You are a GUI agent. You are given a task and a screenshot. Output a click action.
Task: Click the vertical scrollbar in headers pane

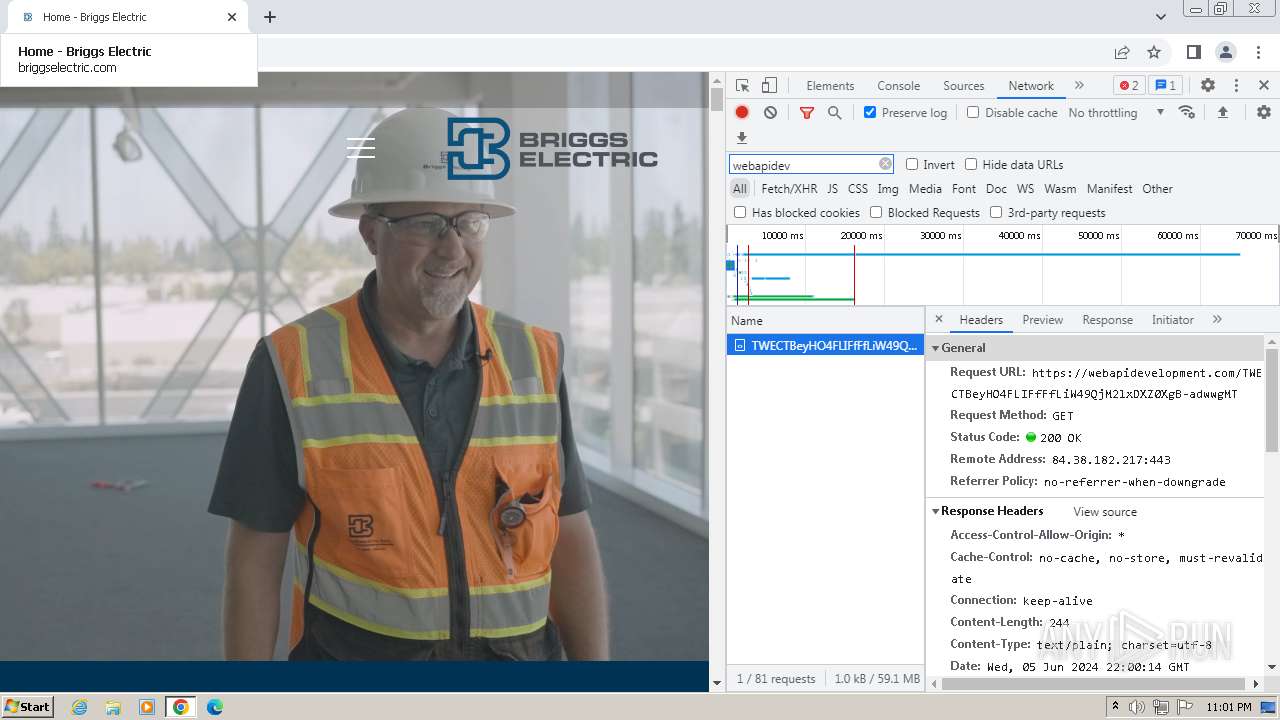pyautogui.click(x=1272, y=400)
